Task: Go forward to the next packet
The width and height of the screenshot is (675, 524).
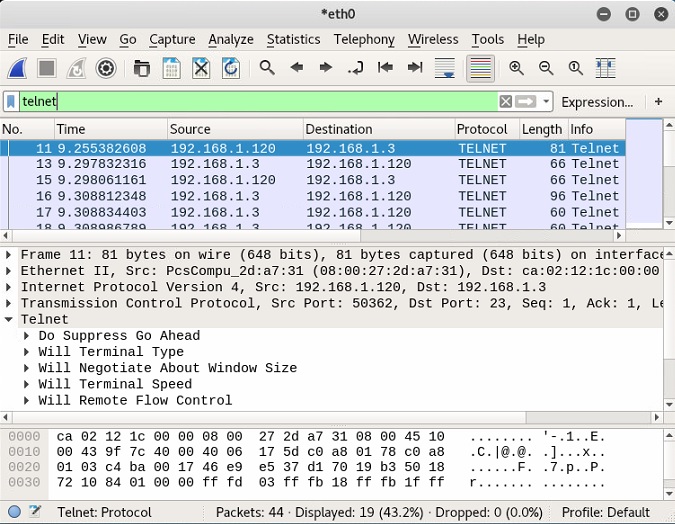Action: [326, 68]
